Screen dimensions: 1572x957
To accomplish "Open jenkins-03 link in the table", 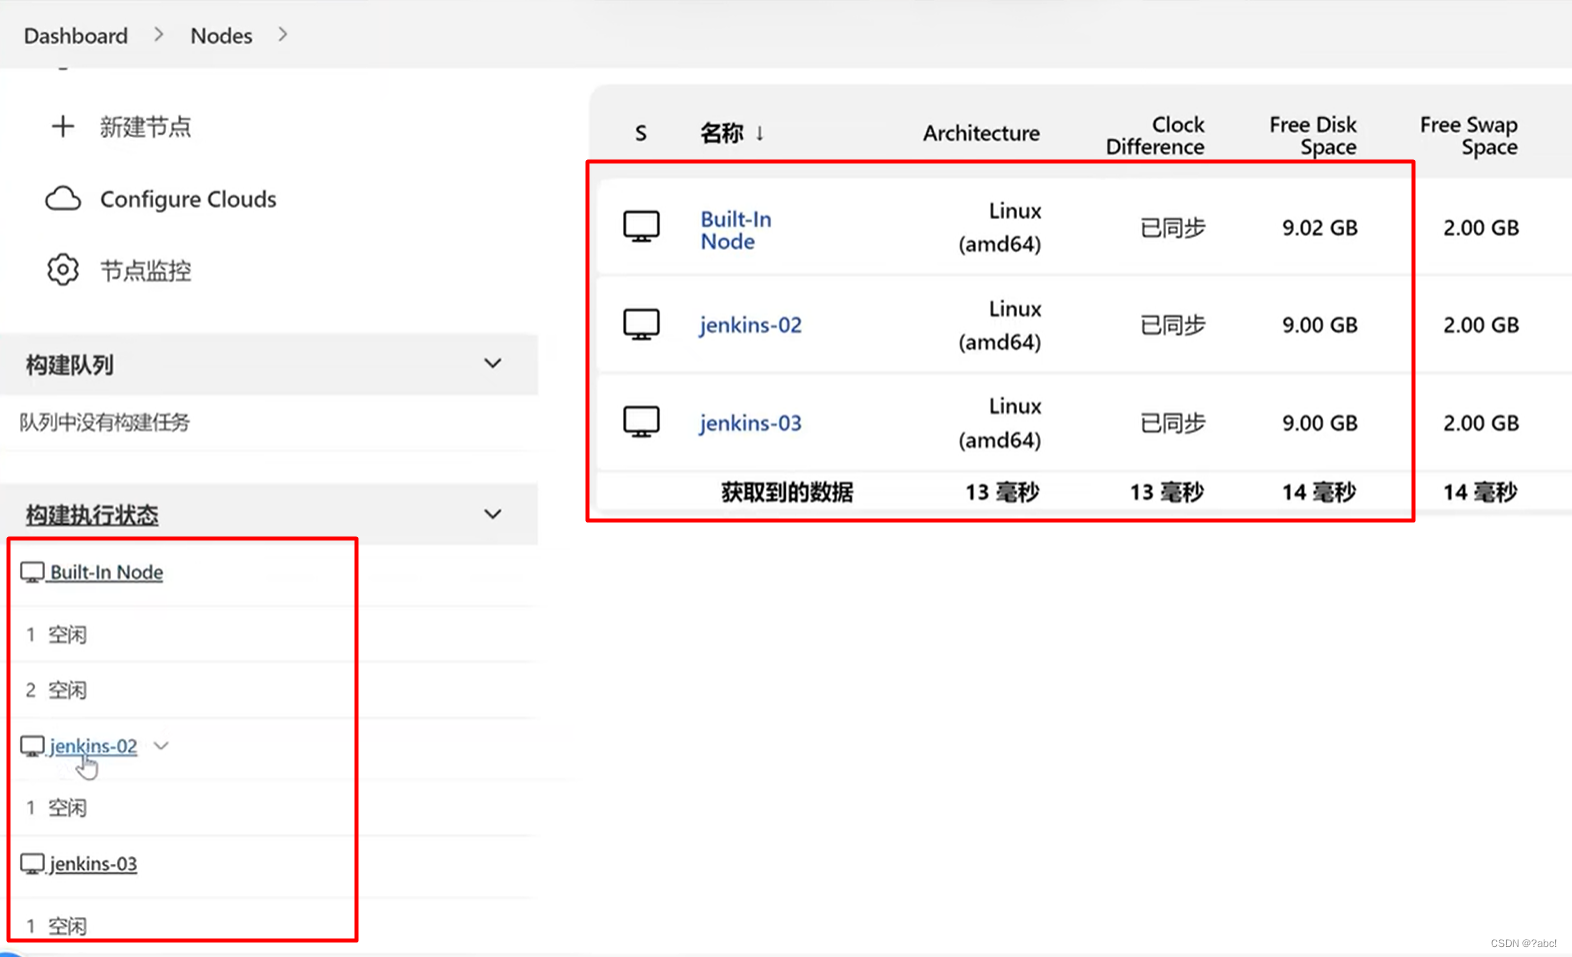I will pos(750,423).
